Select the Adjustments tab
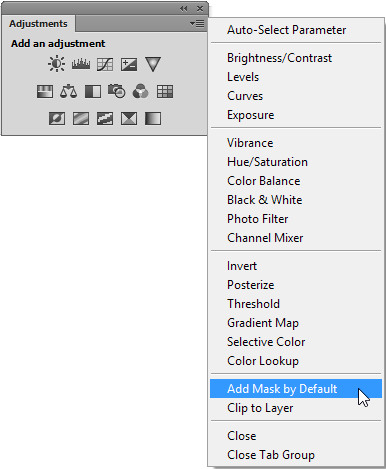Image resolution: width=386 pixels, height=469 pixels. (x=38, y=24)
